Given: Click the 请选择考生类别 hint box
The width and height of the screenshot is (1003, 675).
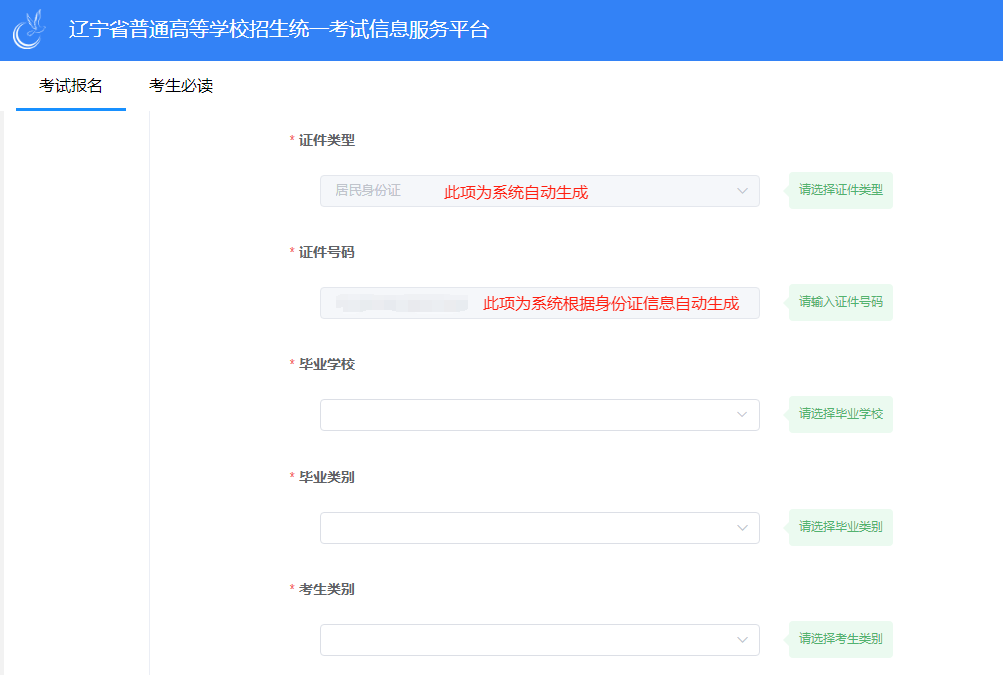Looking at the screenshot, I should pyautogui.click(x=840, y=639).
